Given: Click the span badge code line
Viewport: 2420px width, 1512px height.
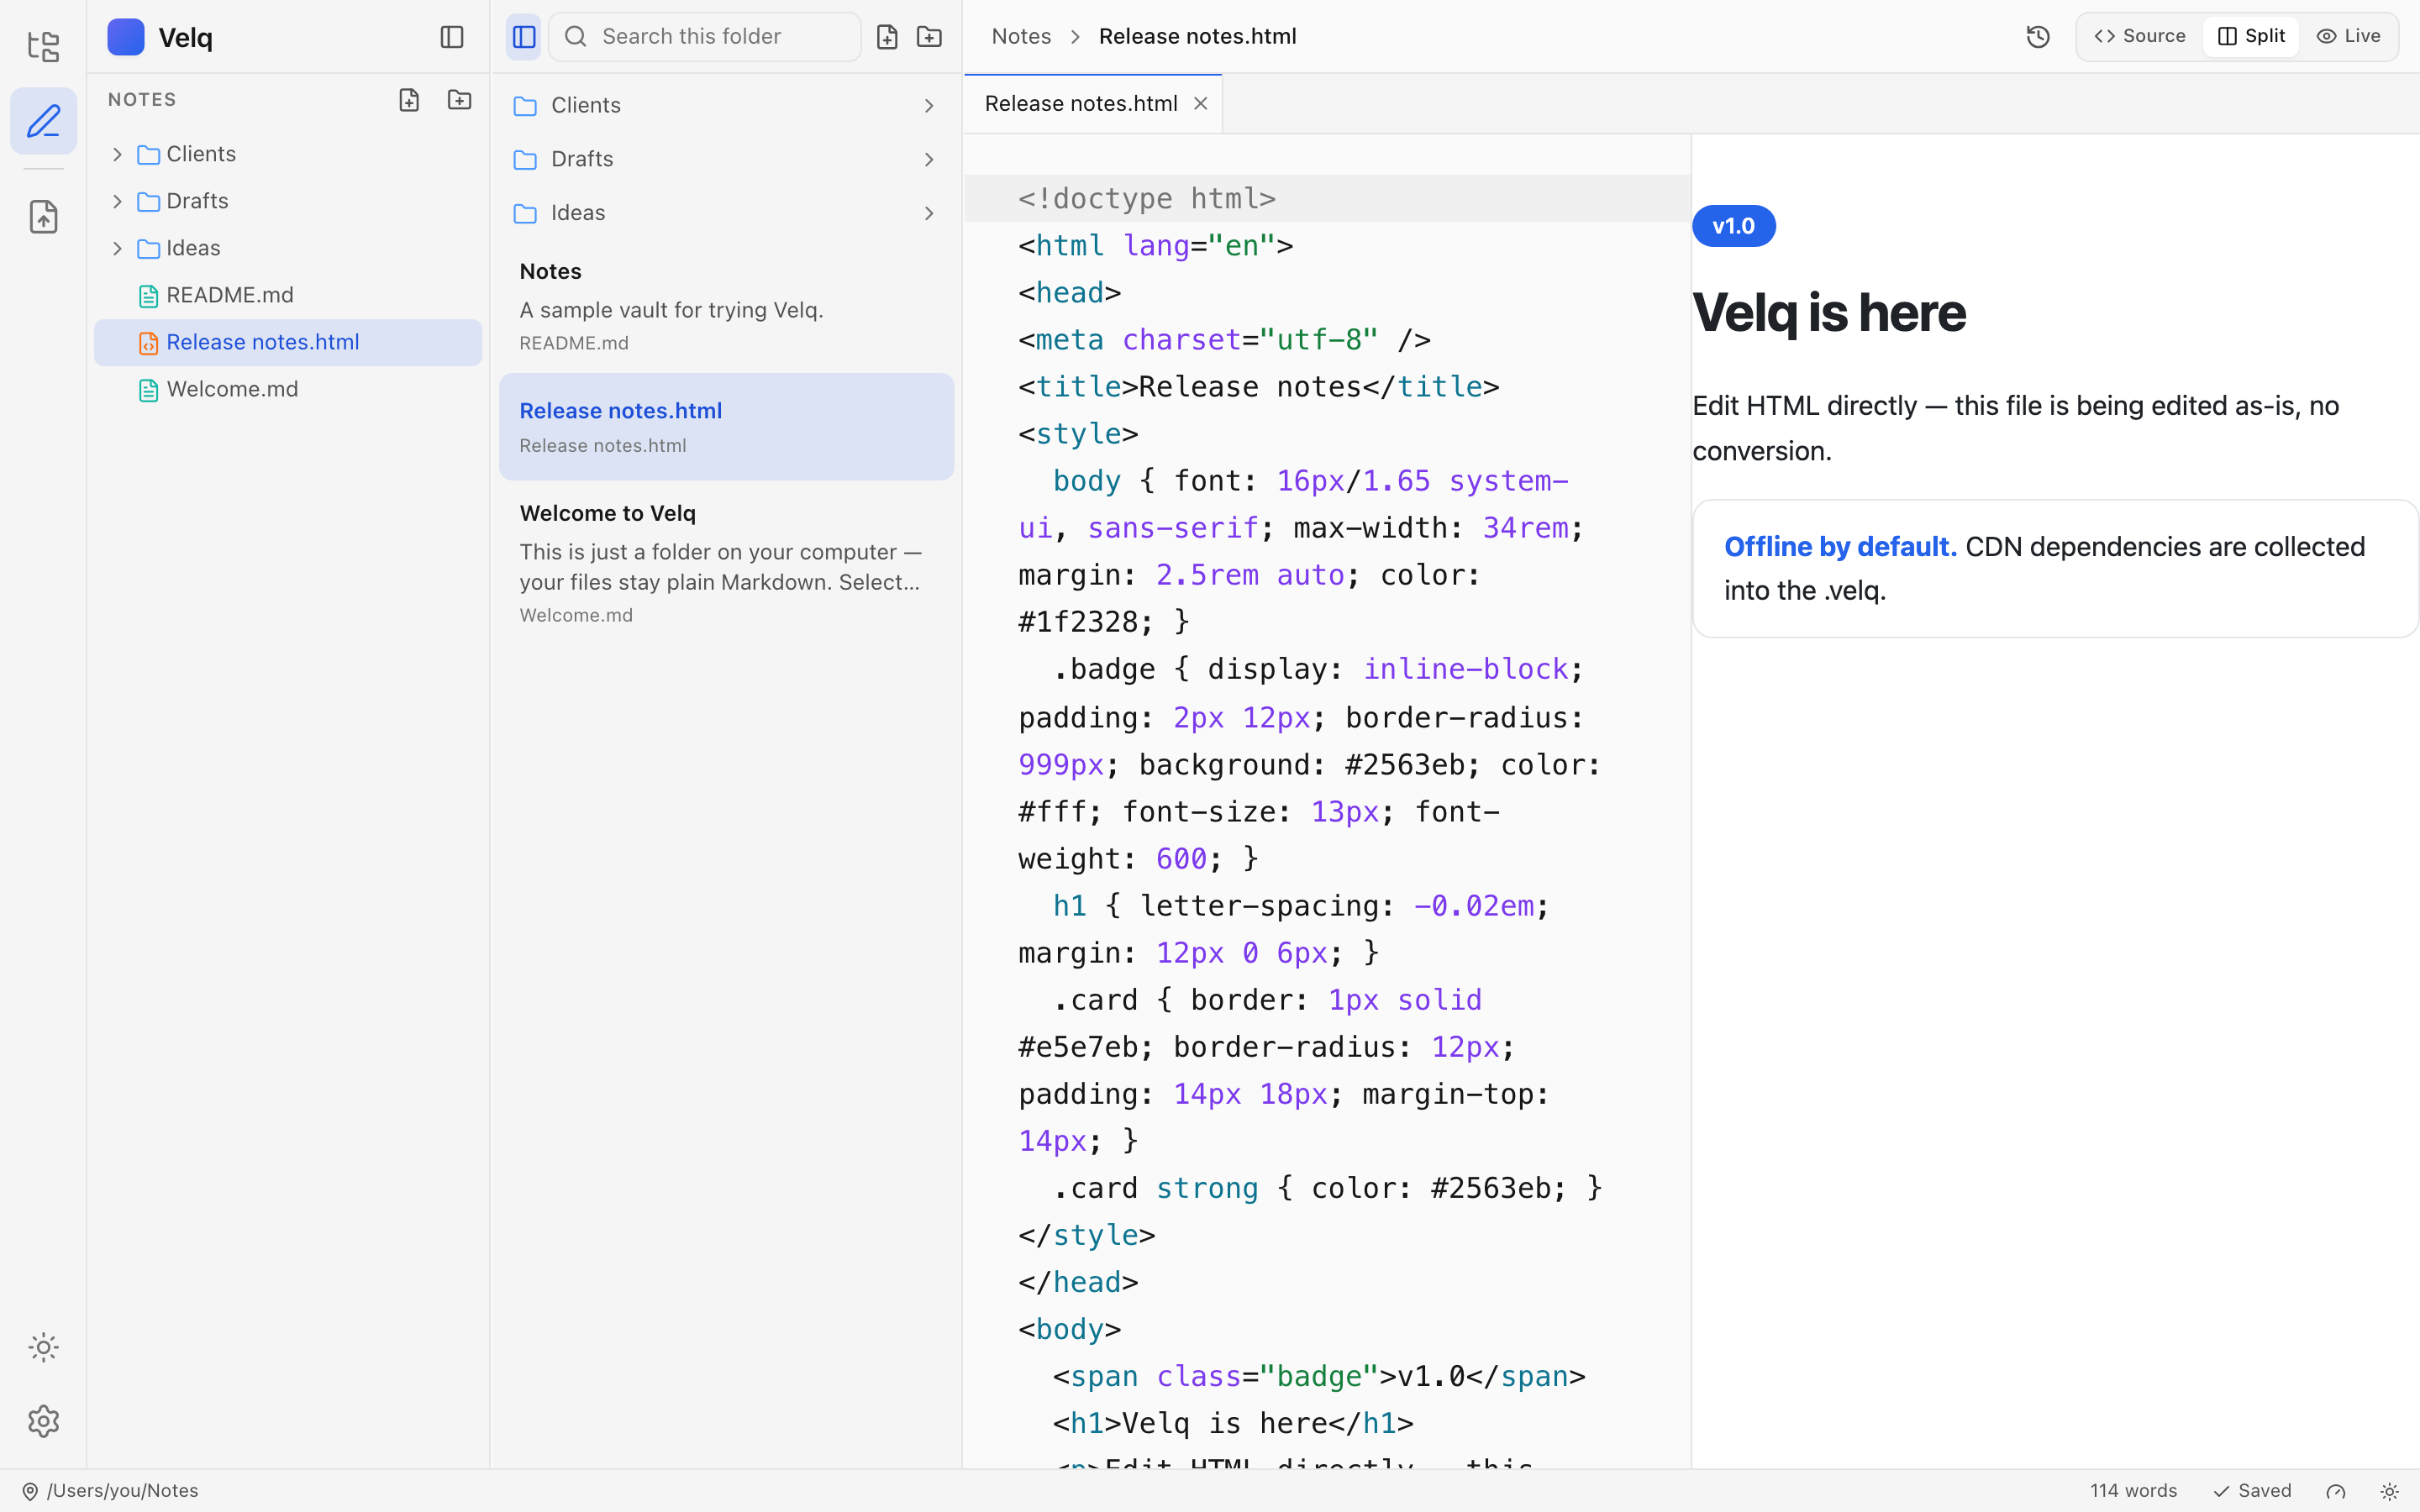Looking at the screenshot, I should tap(1318, 1377).
